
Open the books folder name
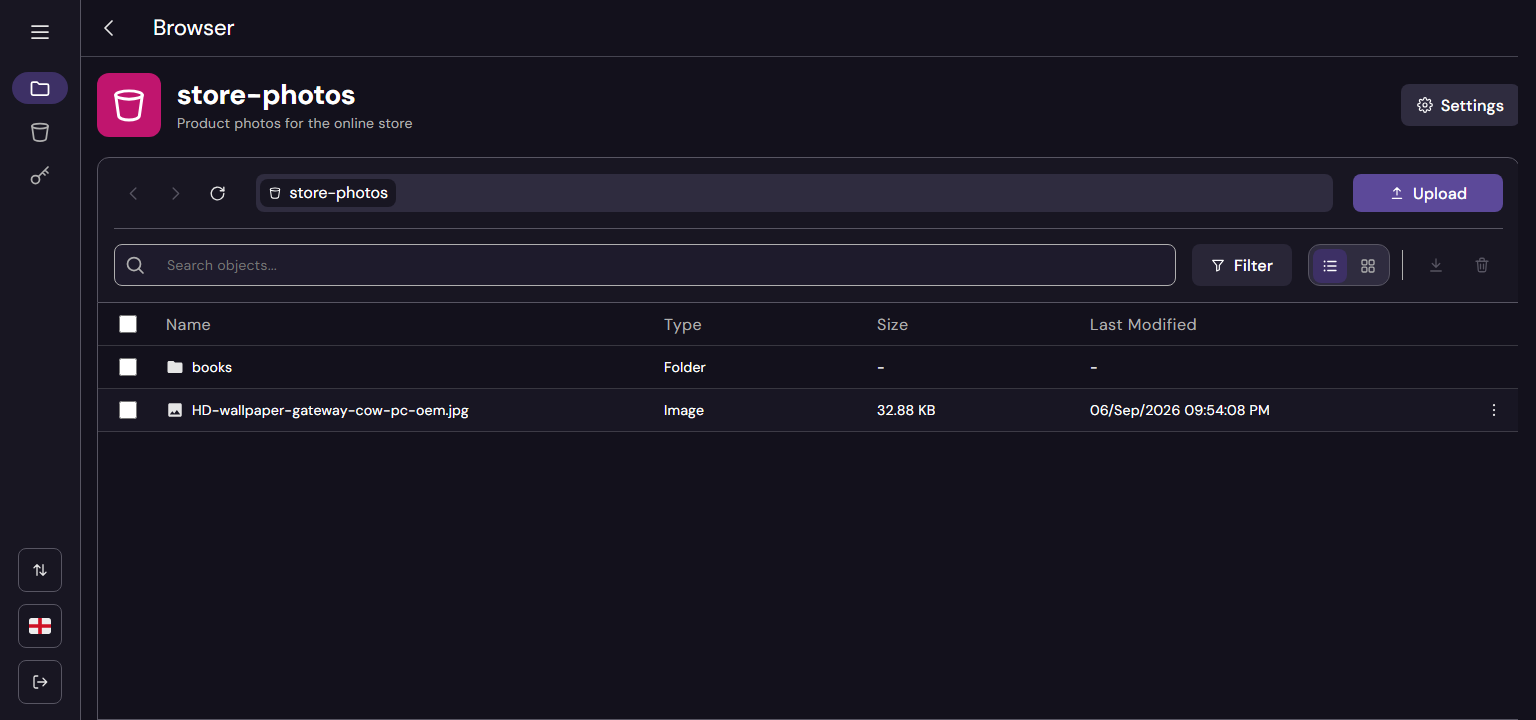(x=212, y=367)
